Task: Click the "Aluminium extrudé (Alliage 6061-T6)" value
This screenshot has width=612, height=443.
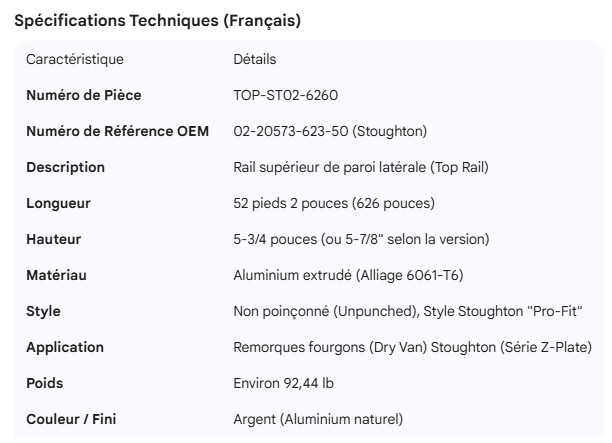Action: (x=348, y=276)
